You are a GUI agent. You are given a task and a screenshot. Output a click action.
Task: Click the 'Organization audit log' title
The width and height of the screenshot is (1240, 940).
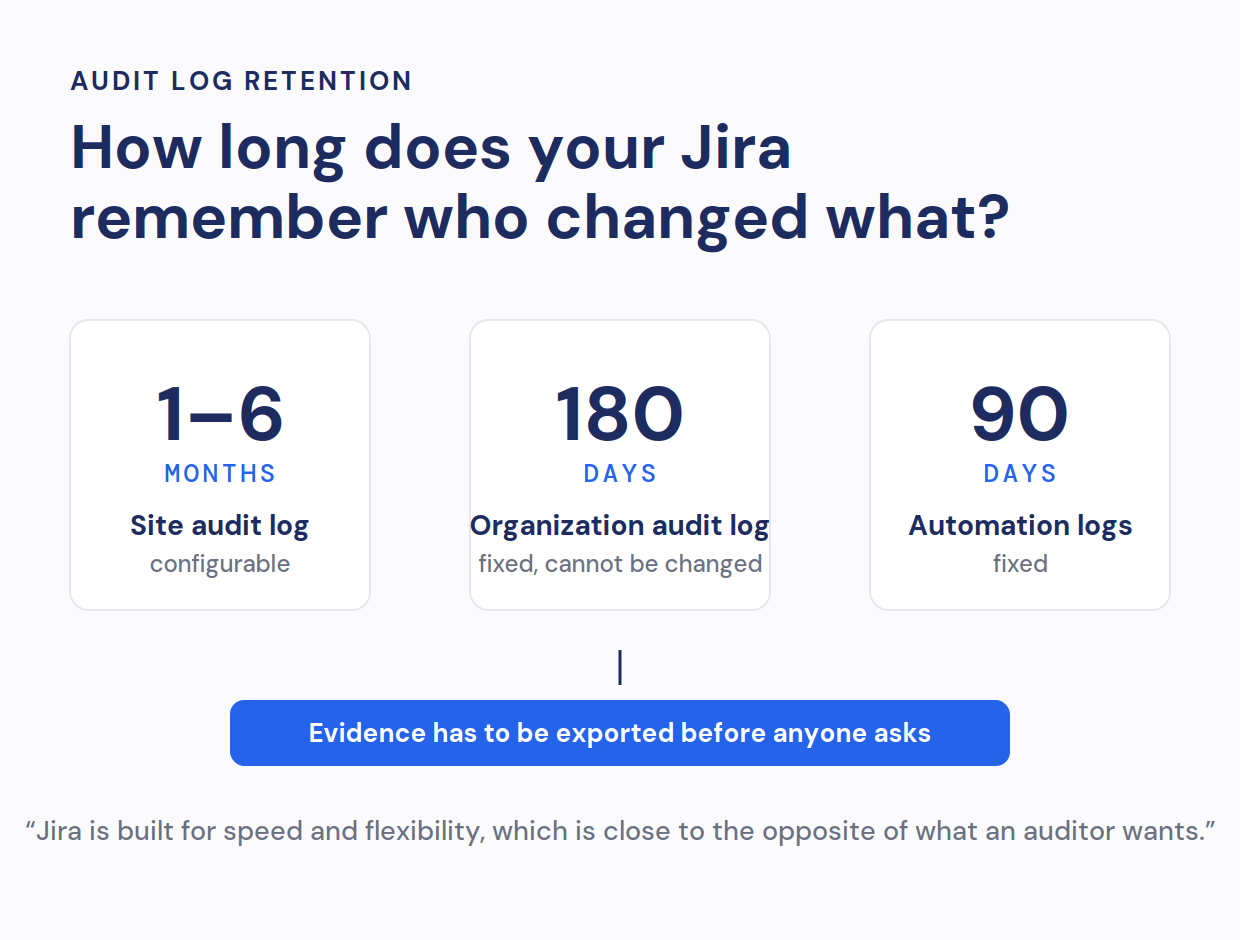tap(620, 526)
